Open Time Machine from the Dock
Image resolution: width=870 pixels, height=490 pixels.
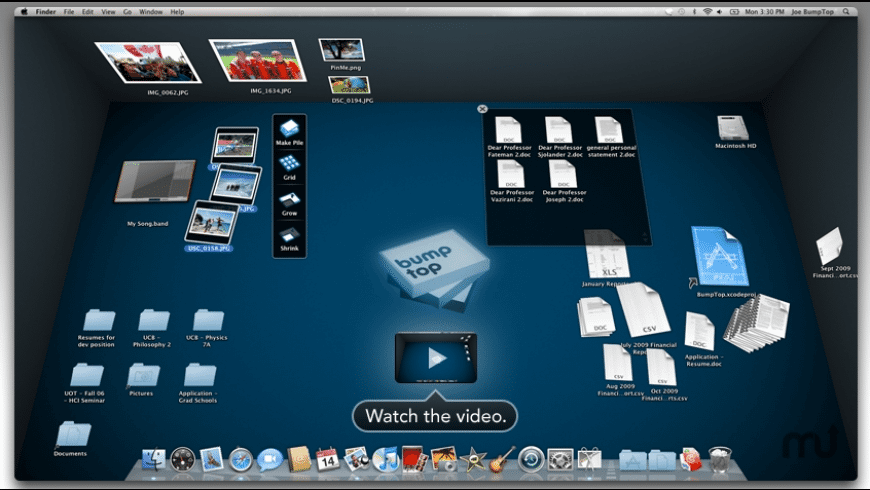[x=531, y=459]
